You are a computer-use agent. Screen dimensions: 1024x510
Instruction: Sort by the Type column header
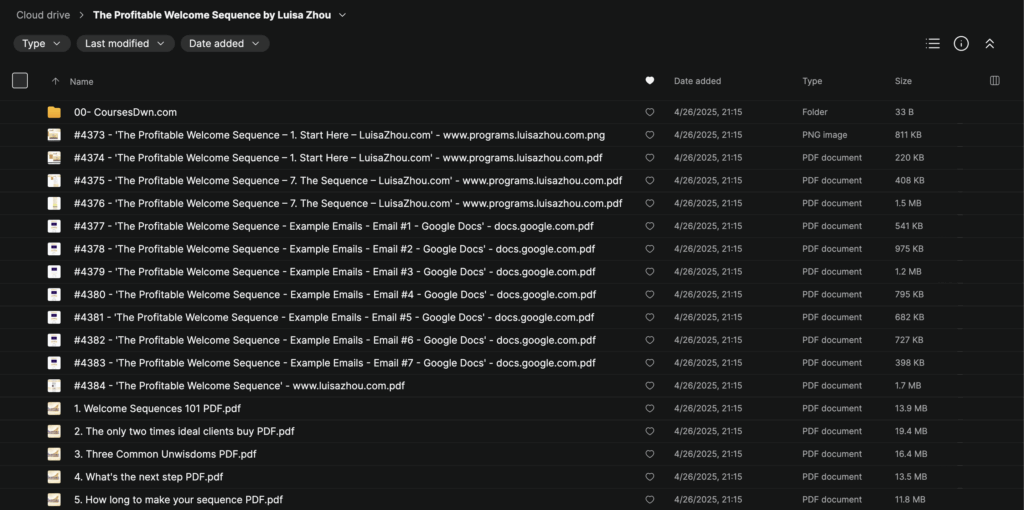coord(812,81)
